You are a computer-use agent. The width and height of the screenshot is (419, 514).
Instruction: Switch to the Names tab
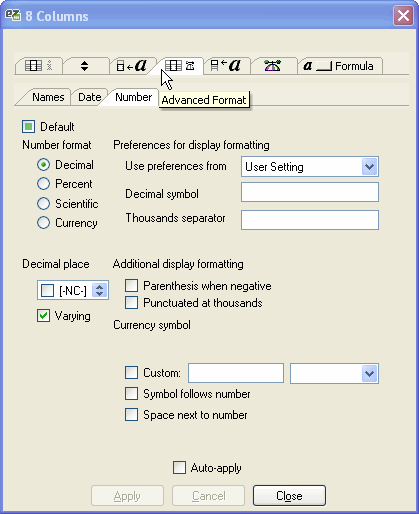48,97
